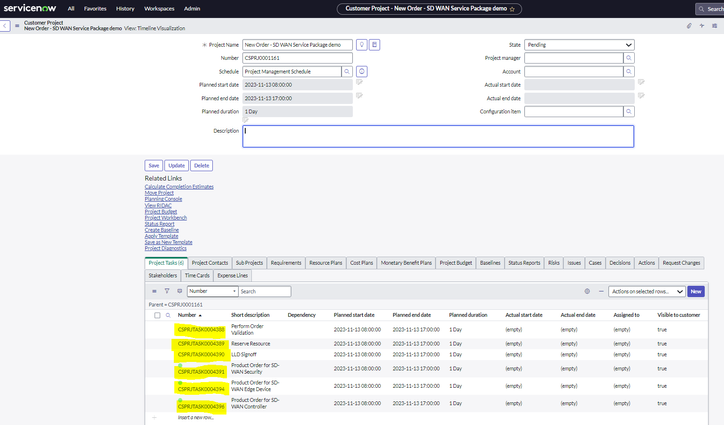
Task: Switch to the Cost Plans tab
Action: [361, 263]
